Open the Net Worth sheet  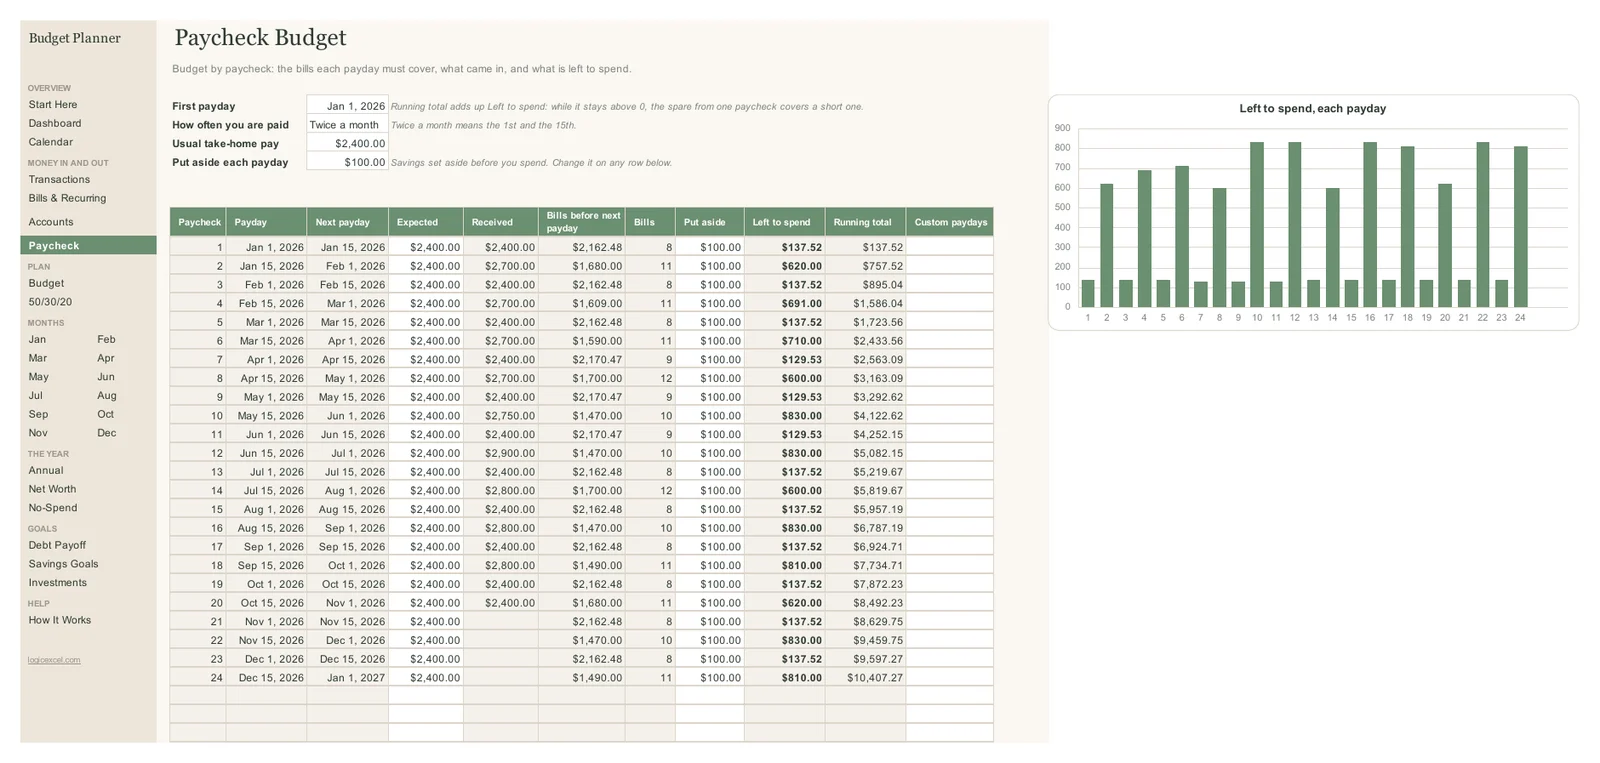[x=52, y=489]
